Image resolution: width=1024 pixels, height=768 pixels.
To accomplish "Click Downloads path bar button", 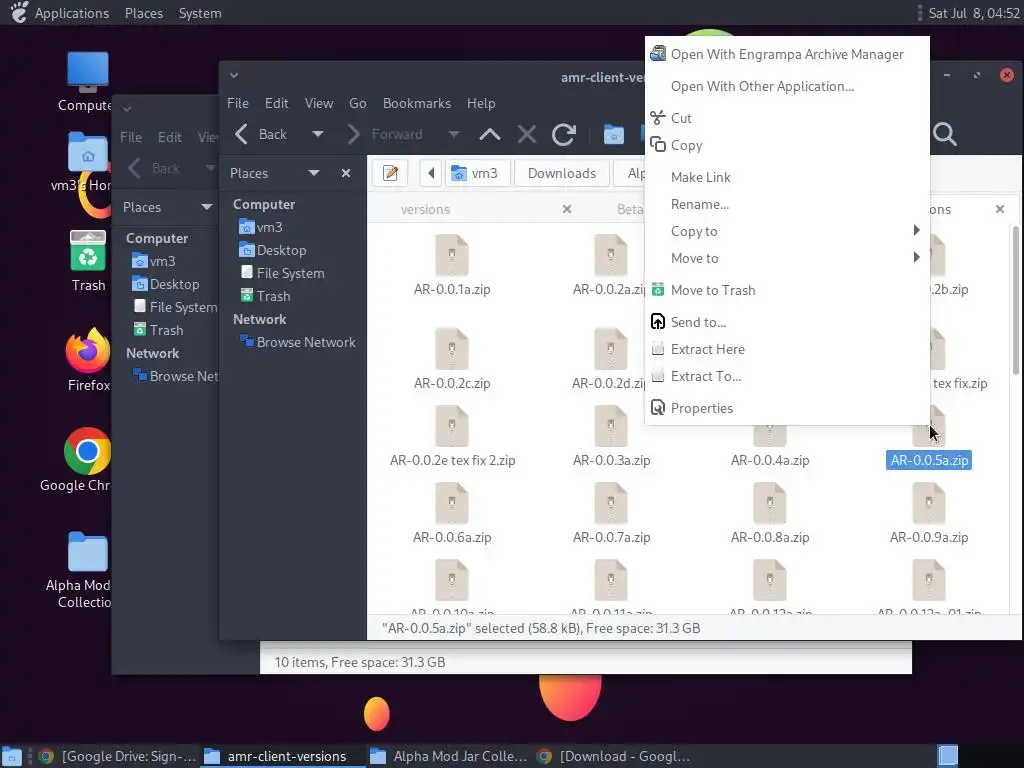I will tap(562, 173).
